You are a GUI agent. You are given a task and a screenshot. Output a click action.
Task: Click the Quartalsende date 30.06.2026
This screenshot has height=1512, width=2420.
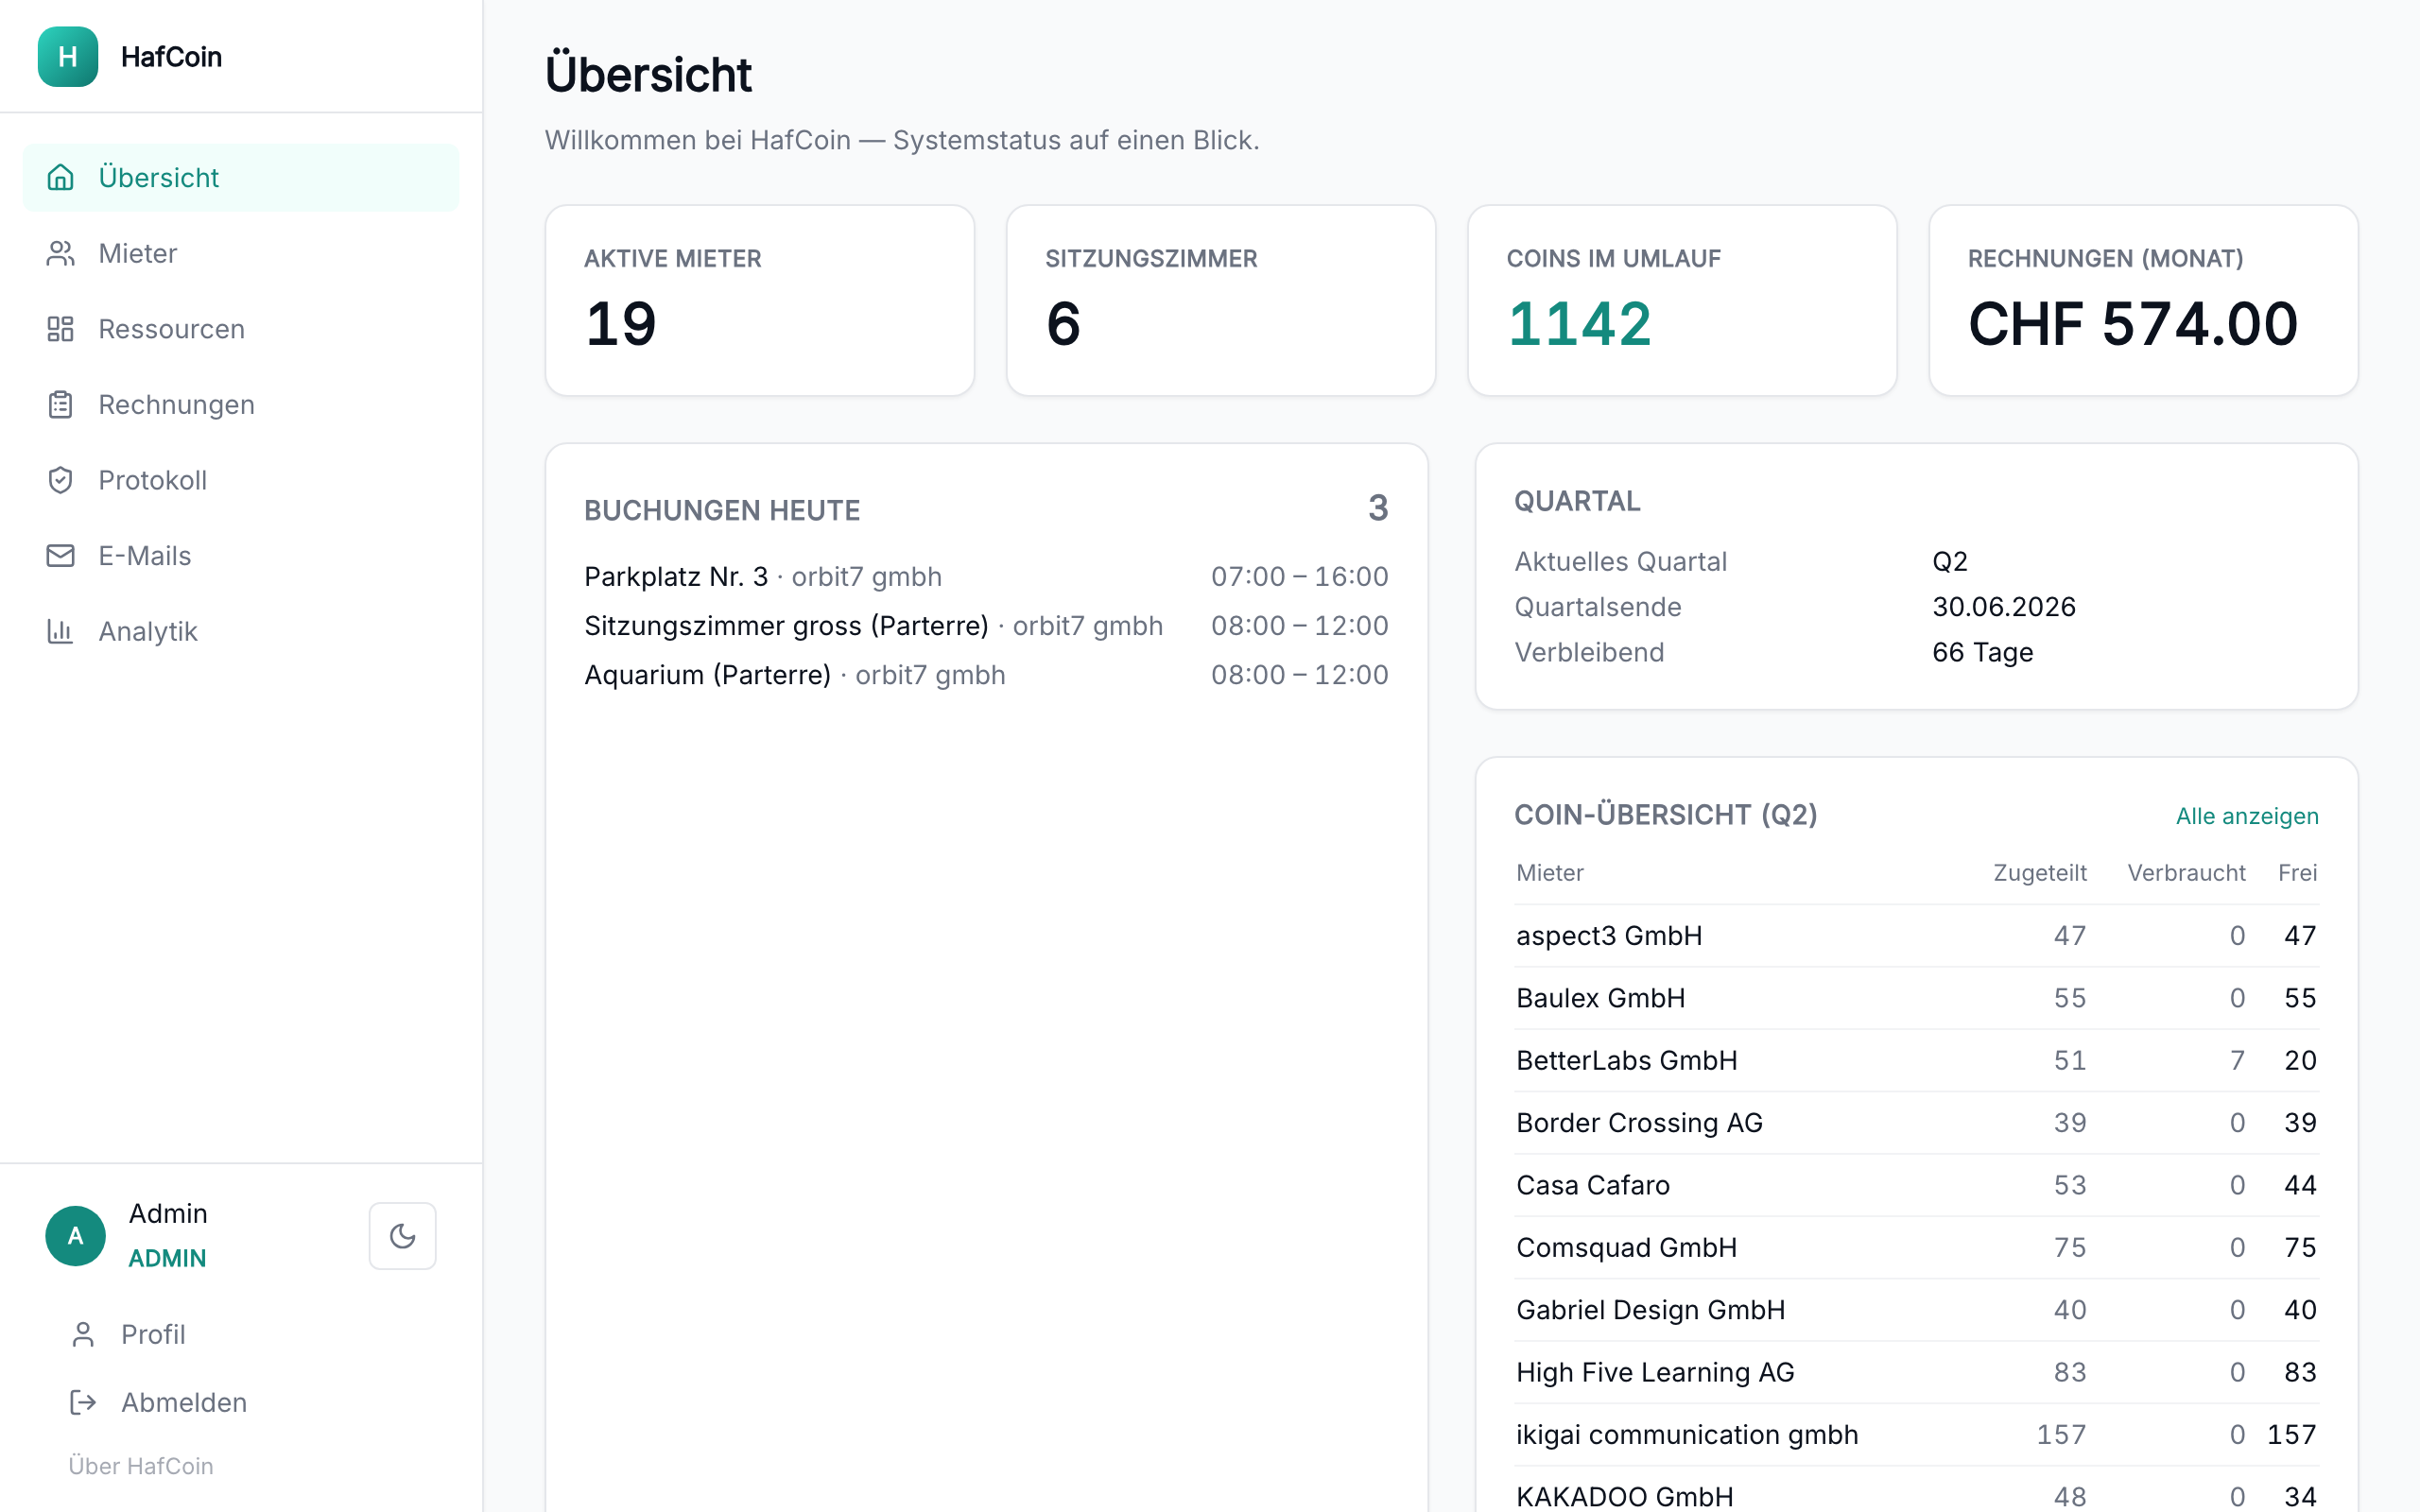pos(2004,607)
